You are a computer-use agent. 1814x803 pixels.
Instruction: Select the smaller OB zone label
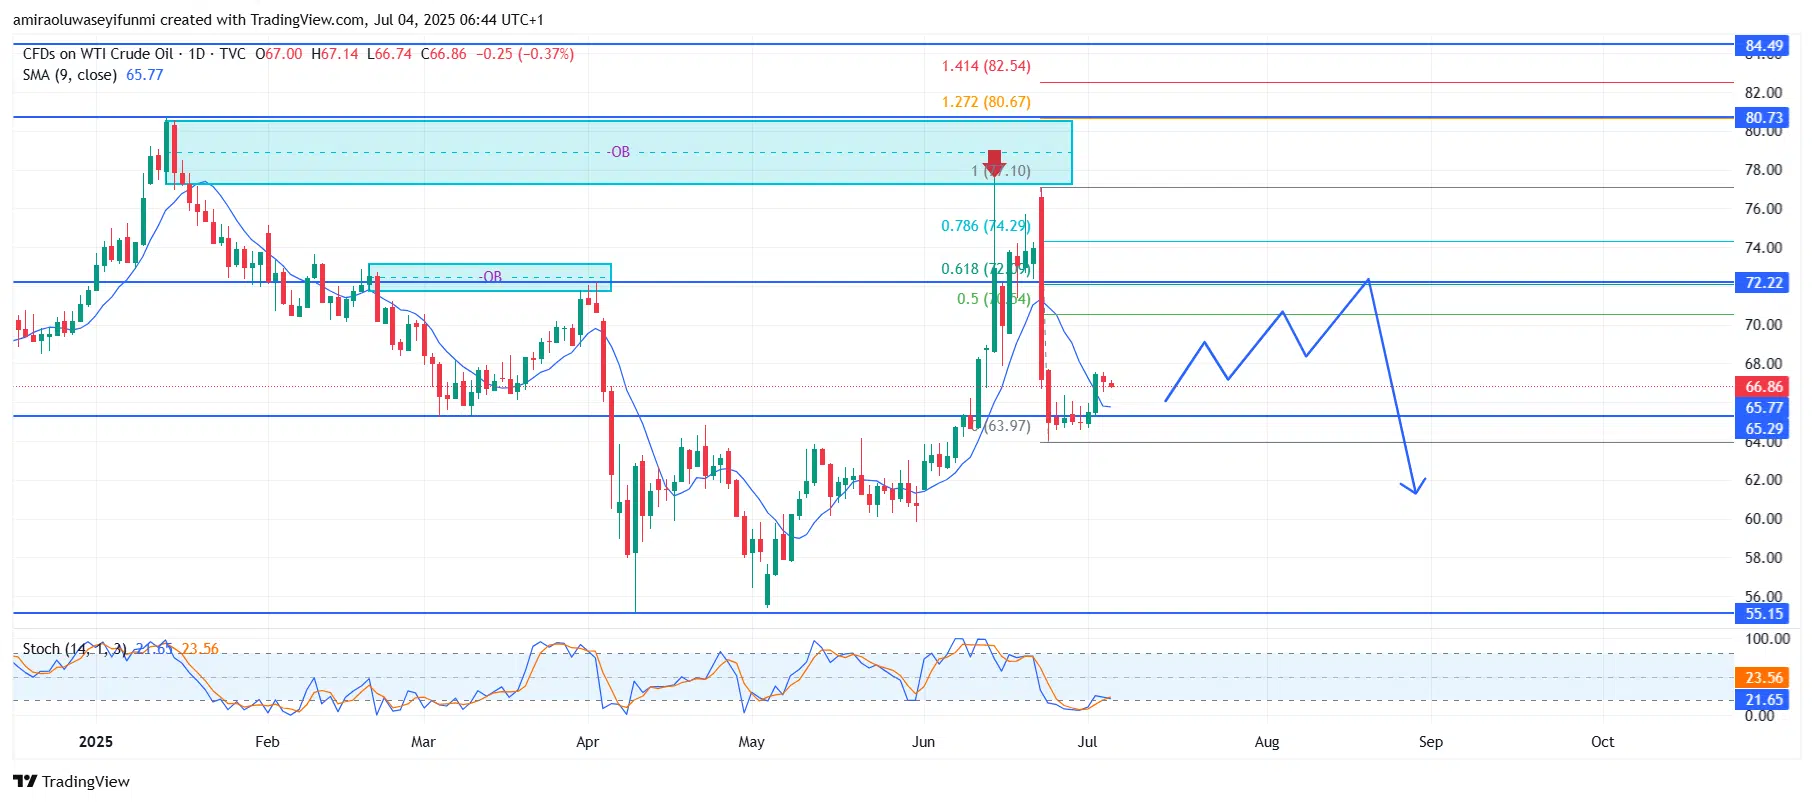491,276
